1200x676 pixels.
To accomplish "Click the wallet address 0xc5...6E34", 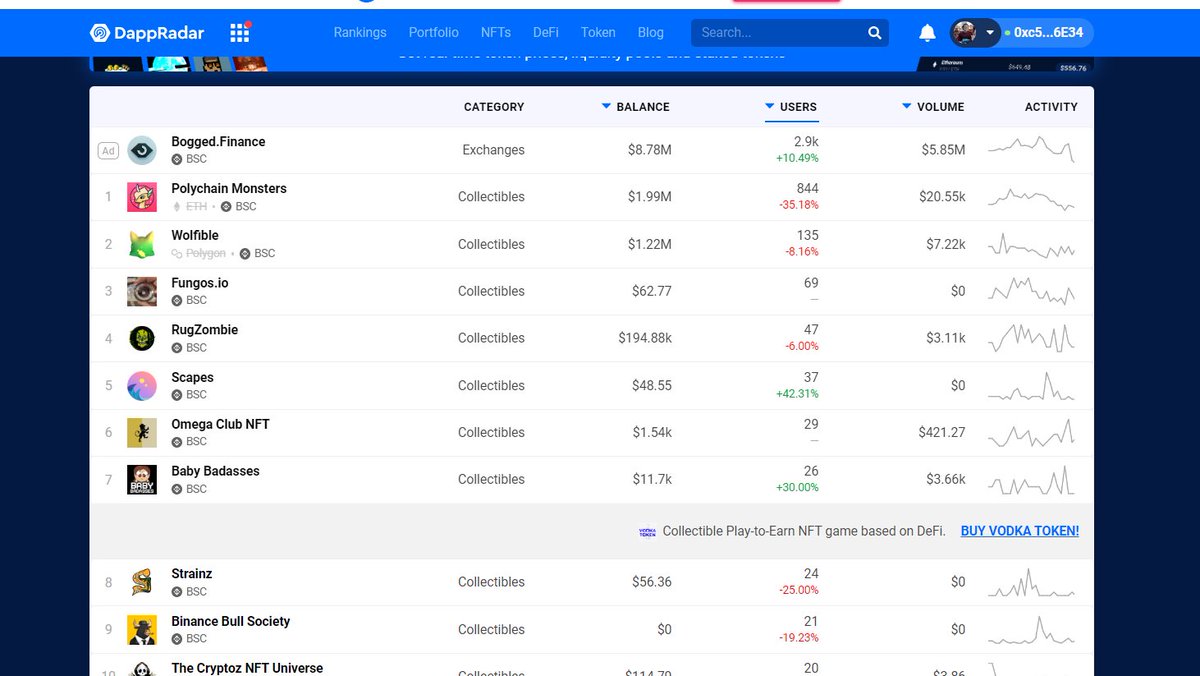I will pyautogui.click(x=1049, y=33).
